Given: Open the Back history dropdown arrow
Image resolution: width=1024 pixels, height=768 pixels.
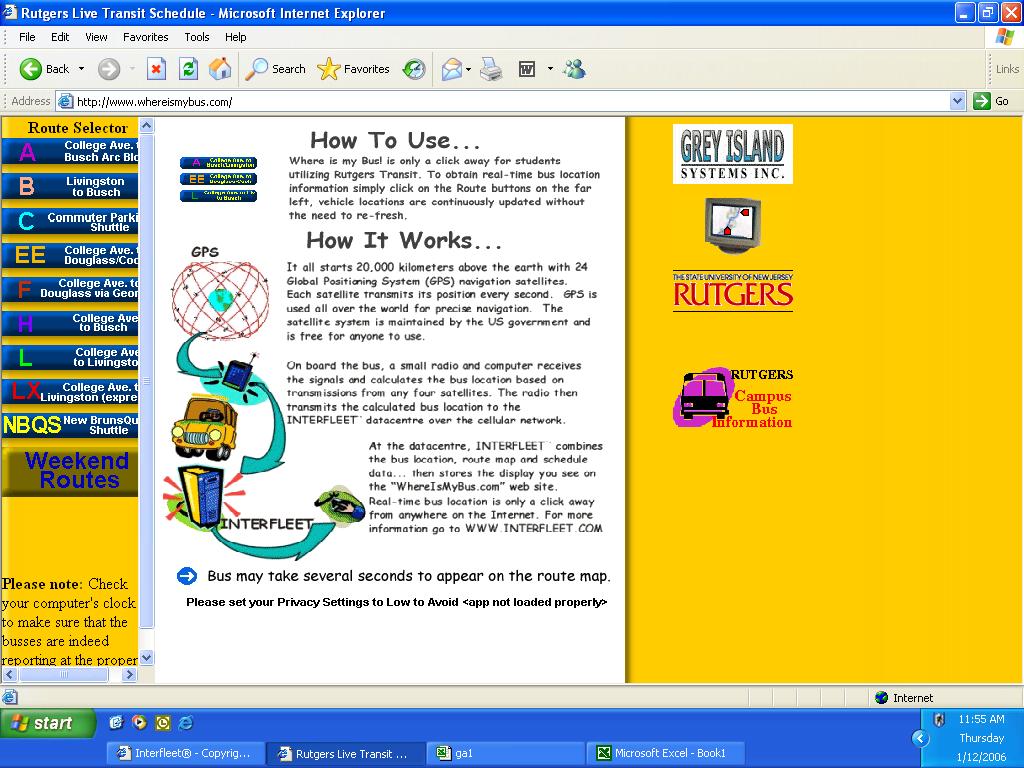Looking at the screenshot, I should point(82,69).
